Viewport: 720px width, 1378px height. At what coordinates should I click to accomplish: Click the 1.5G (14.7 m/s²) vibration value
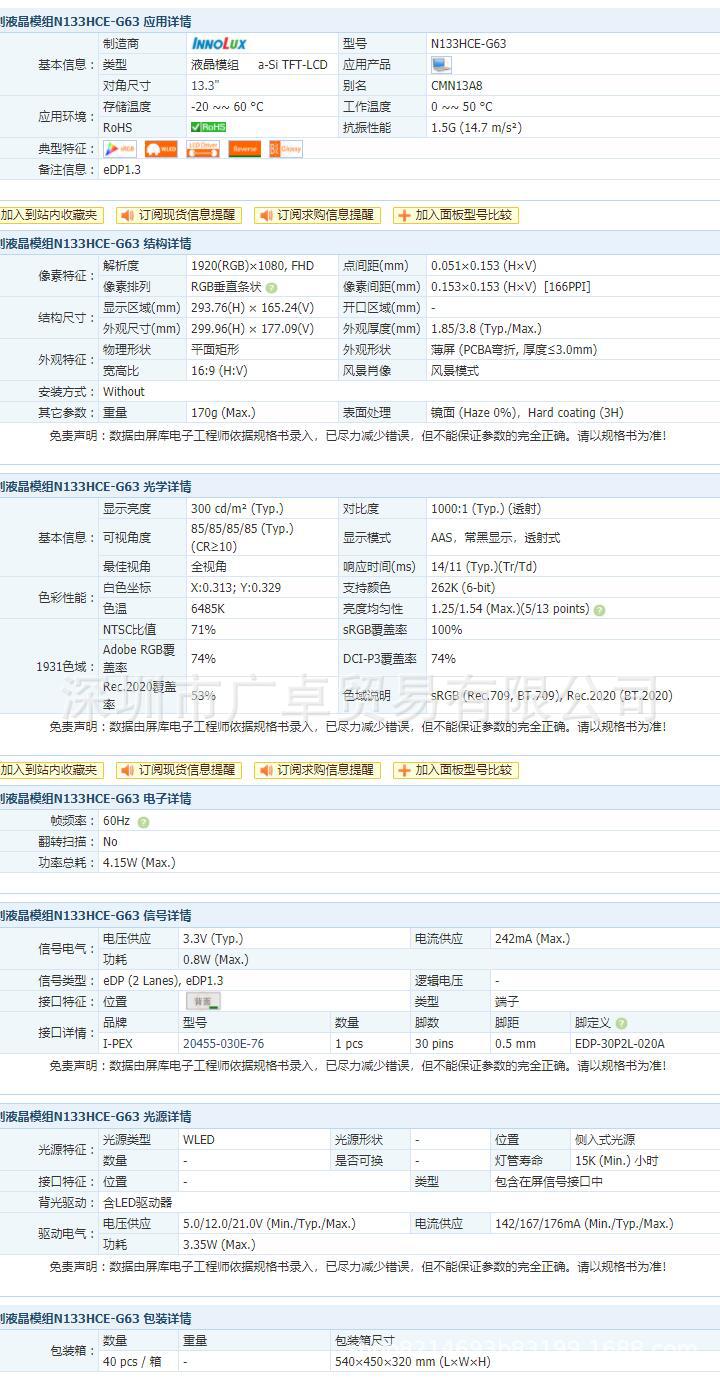(x=476, y=127)
